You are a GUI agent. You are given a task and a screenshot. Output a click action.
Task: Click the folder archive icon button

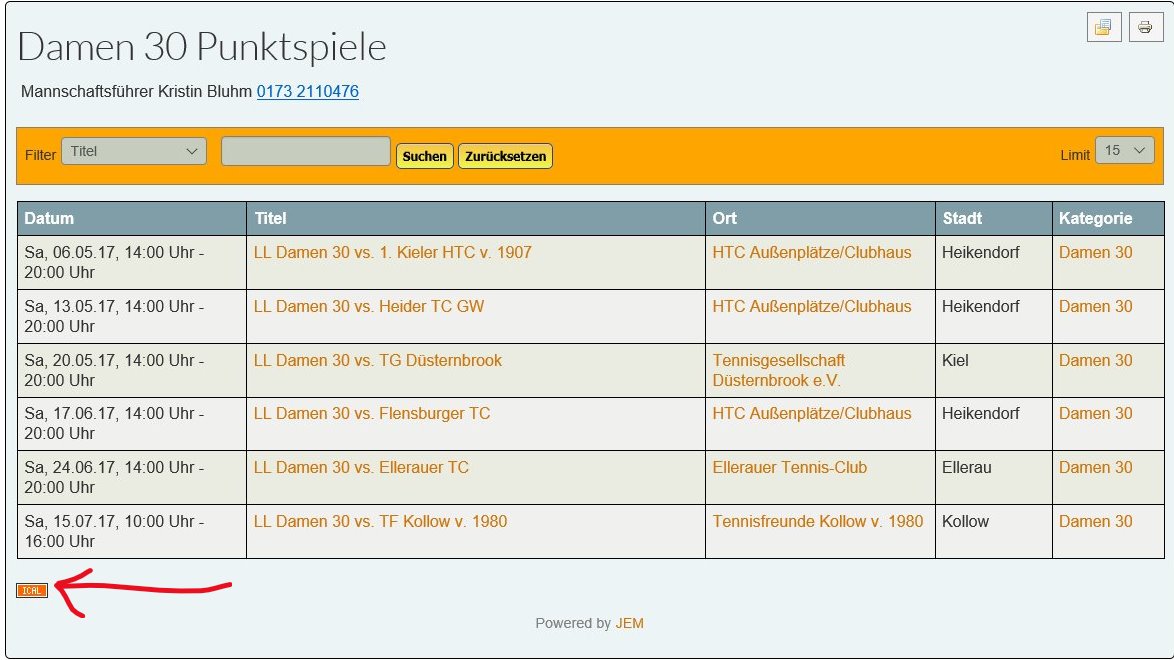1104,27
